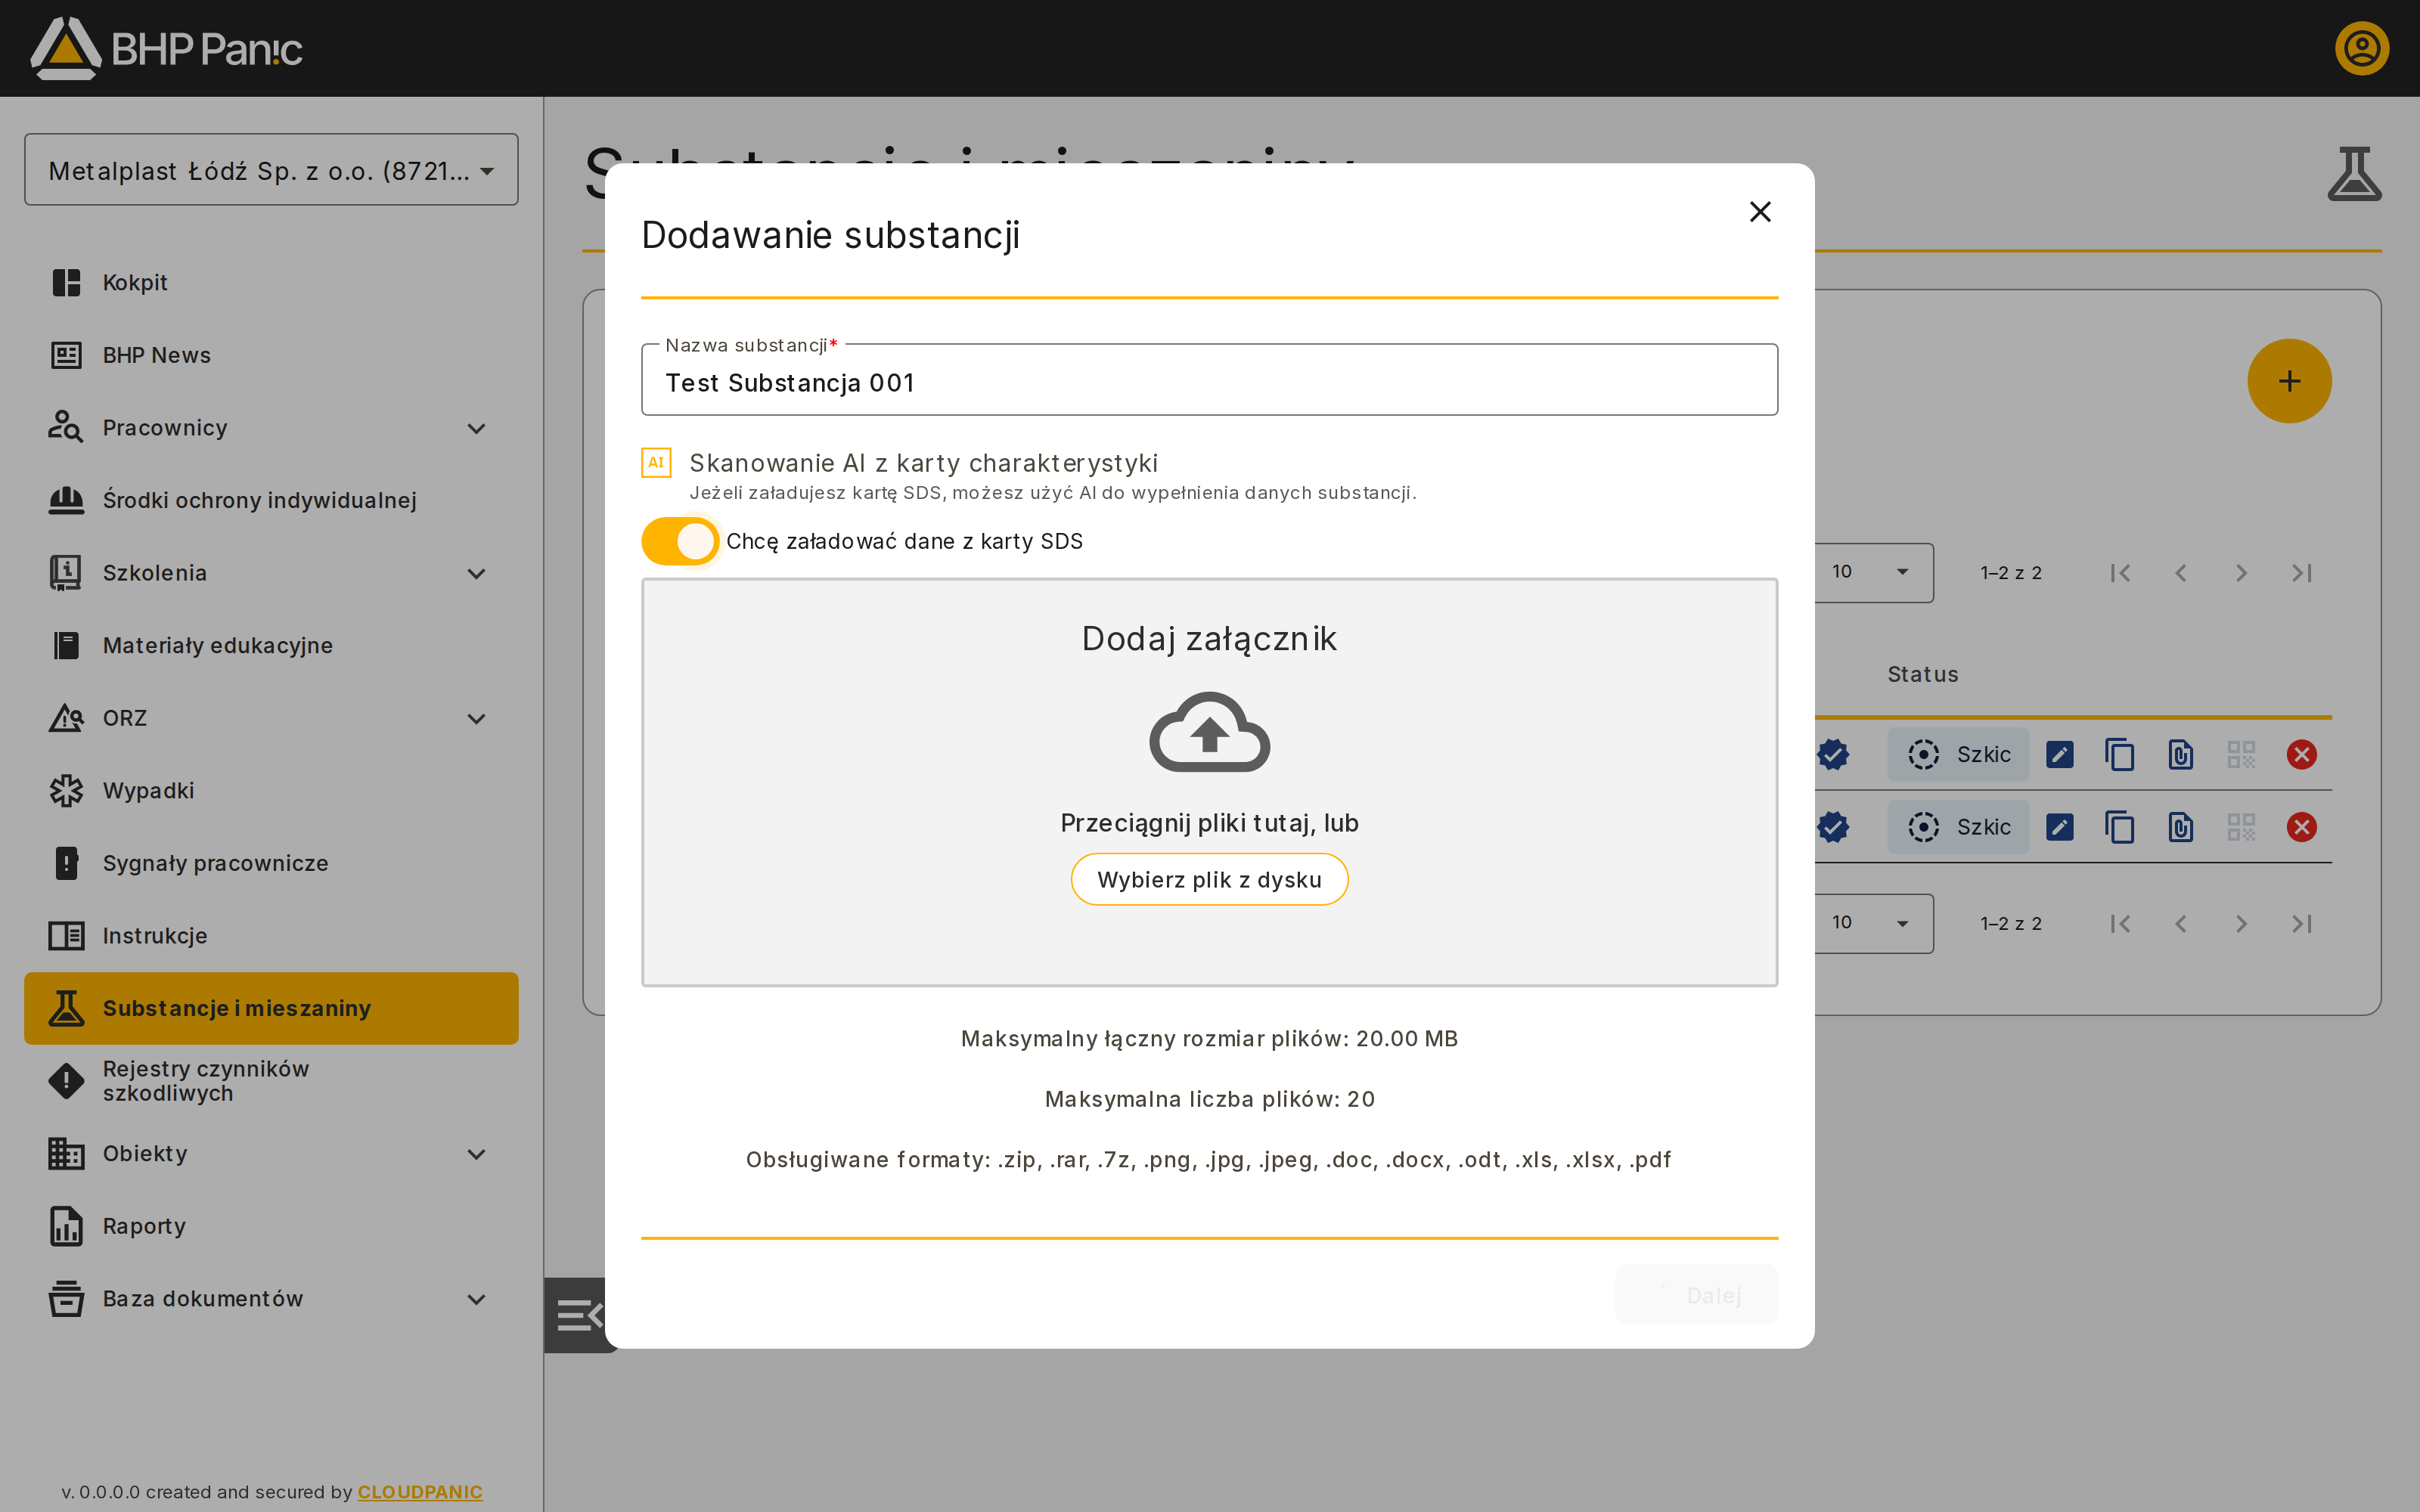The width and height of the screenshot is (2420, 1512).
Task: Click the Dalej button
Action: 1696,1295
